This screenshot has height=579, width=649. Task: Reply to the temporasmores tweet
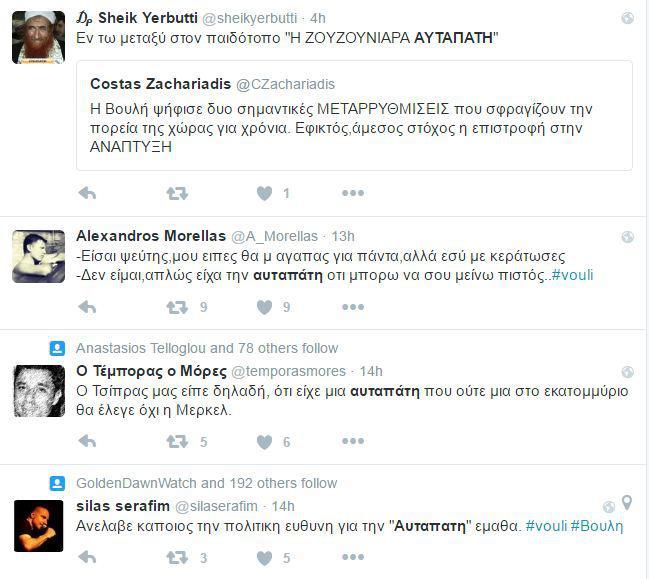click(x=87, y=442)
